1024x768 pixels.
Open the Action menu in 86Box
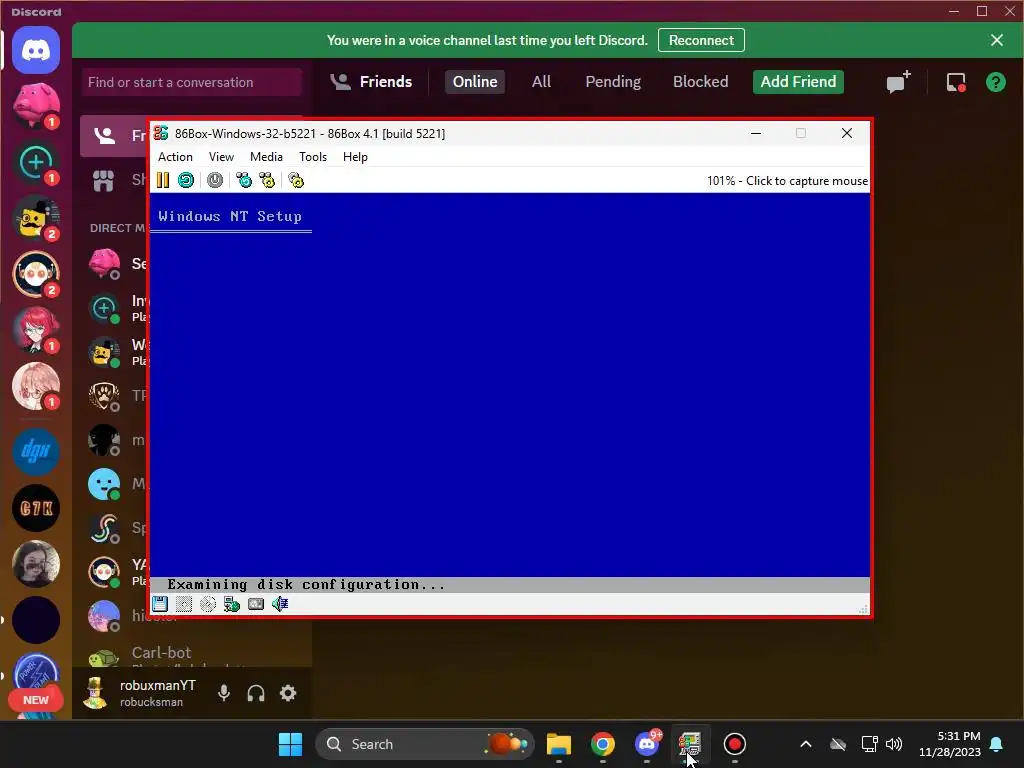point(175,157)
